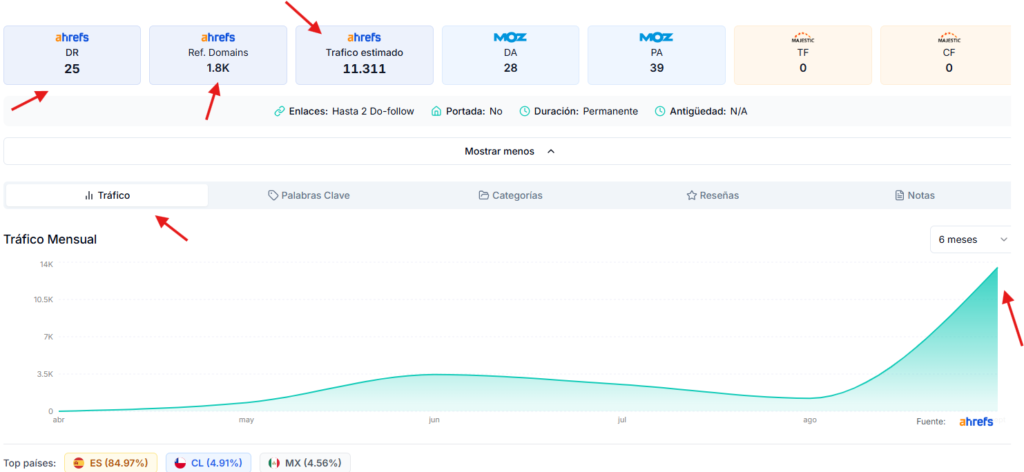
Task: Click the clock icon beside Antigüedad
Action: 660,112
